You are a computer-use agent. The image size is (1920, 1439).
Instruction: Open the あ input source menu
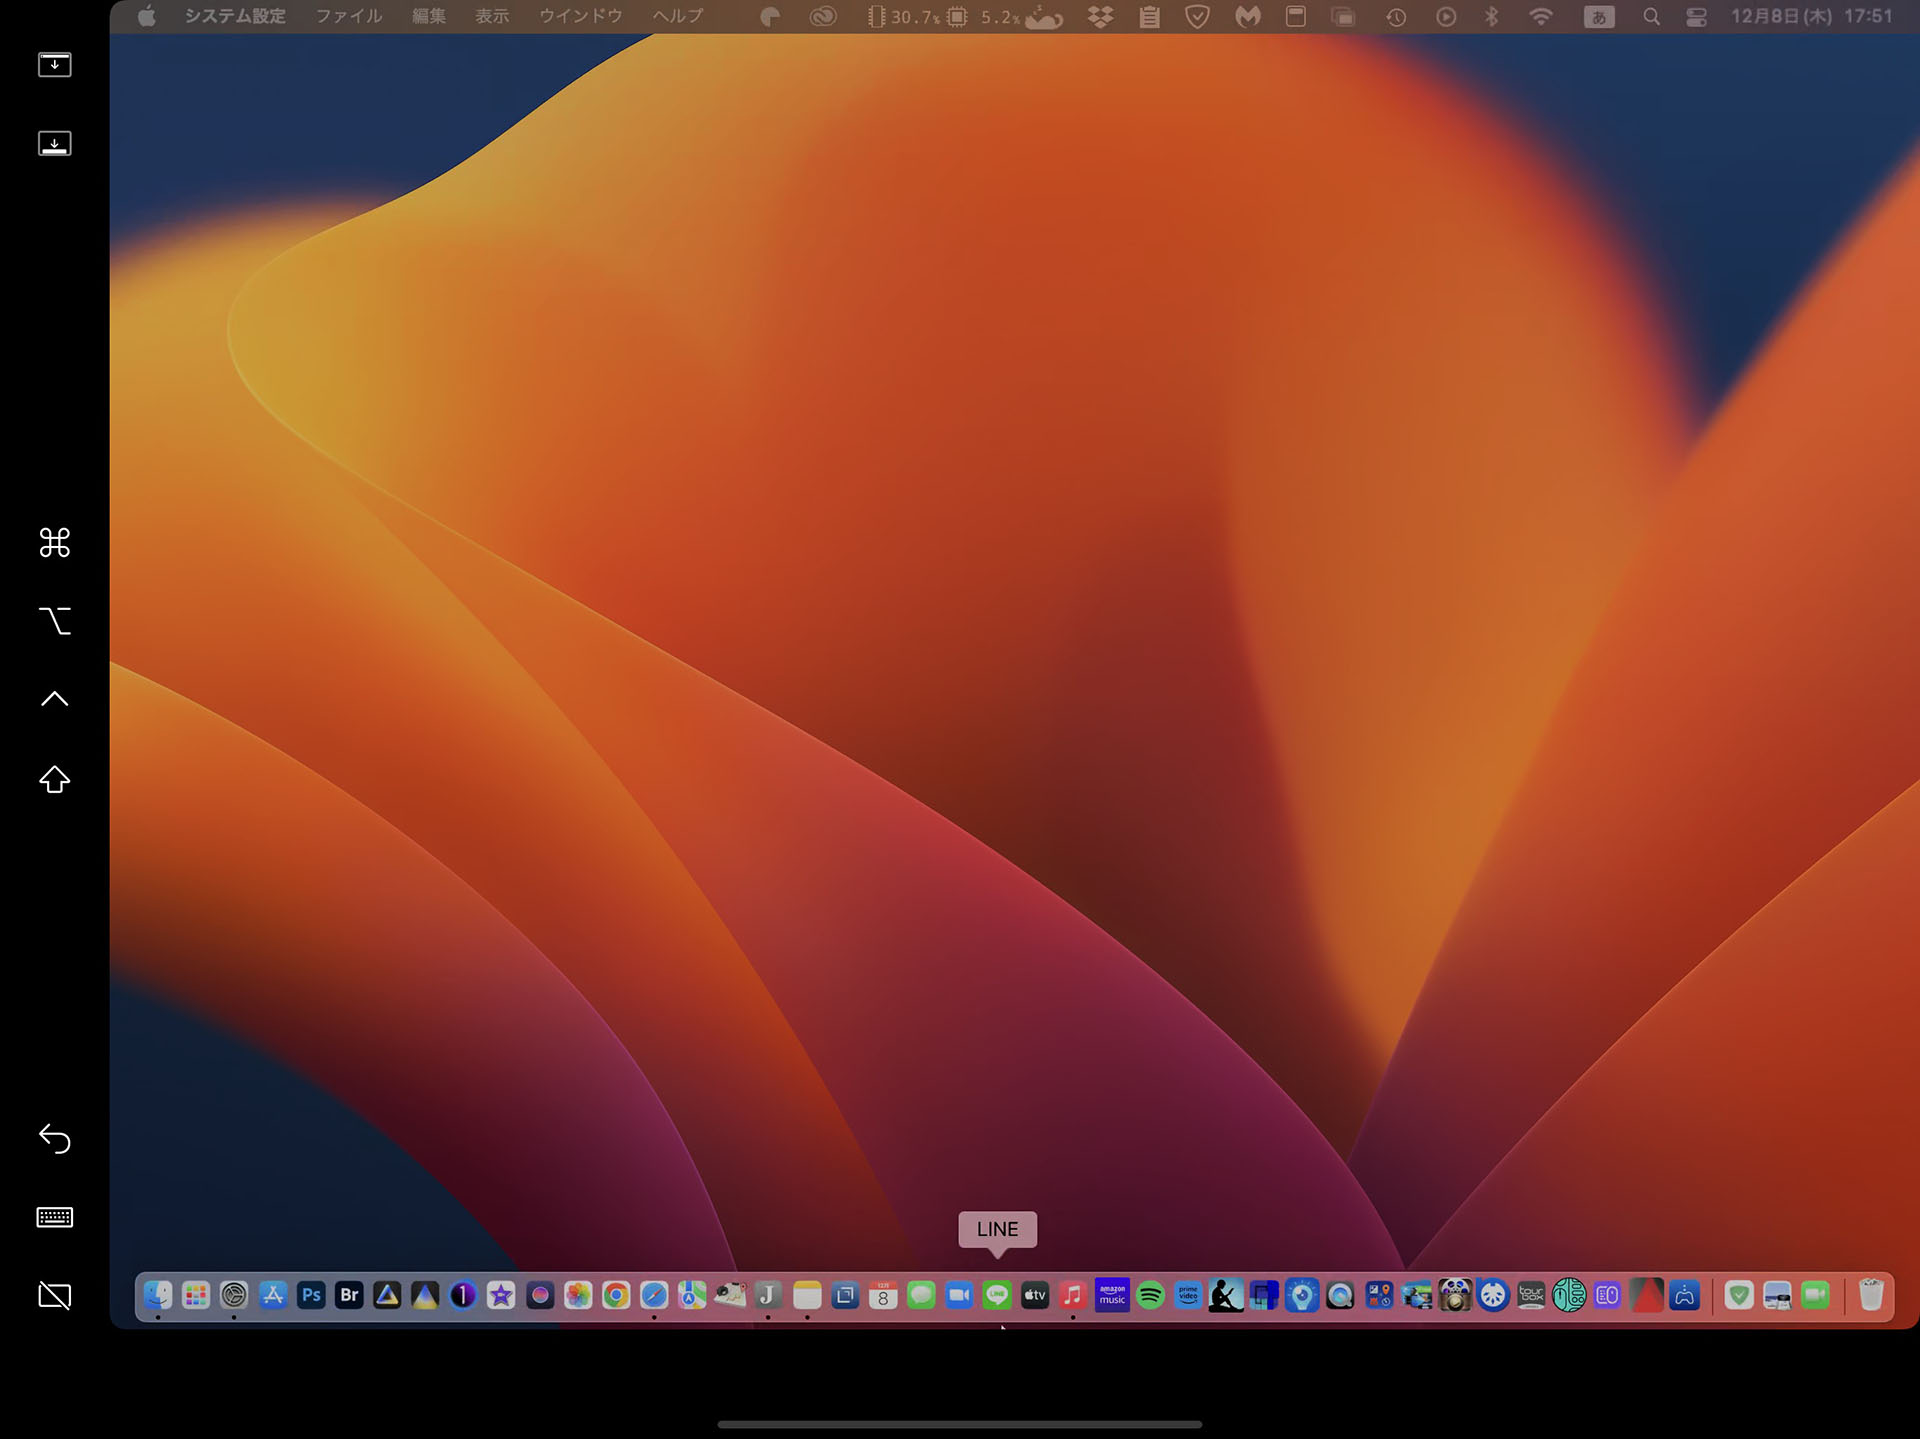(1598, 16)
